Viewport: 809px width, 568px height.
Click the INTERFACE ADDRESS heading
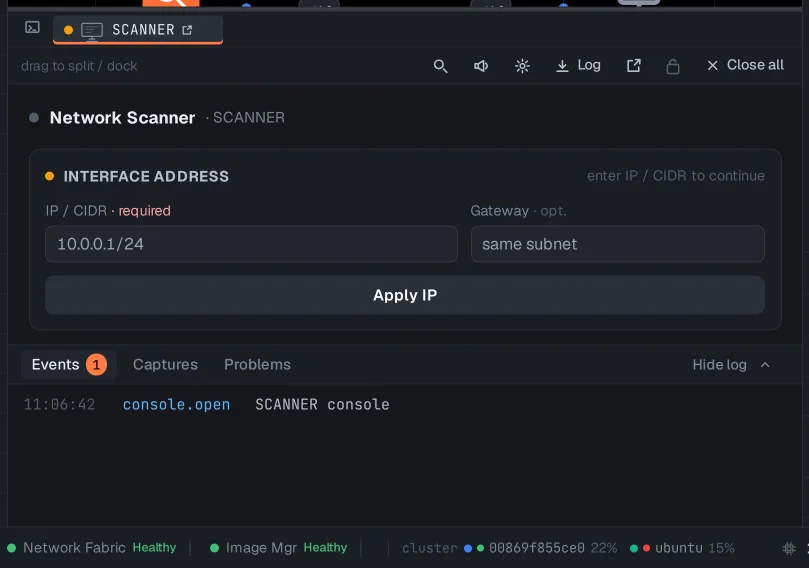146,176
